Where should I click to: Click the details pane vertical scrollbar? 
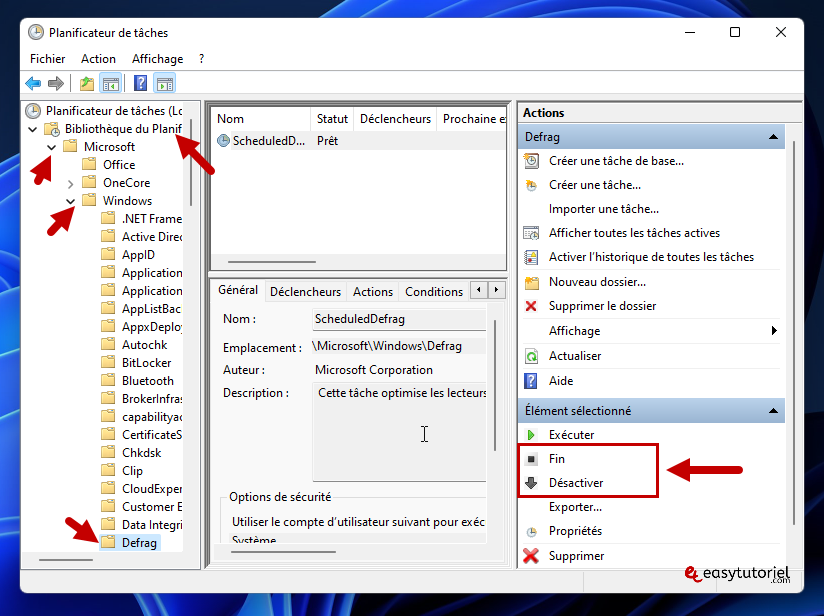coord(495,385)
